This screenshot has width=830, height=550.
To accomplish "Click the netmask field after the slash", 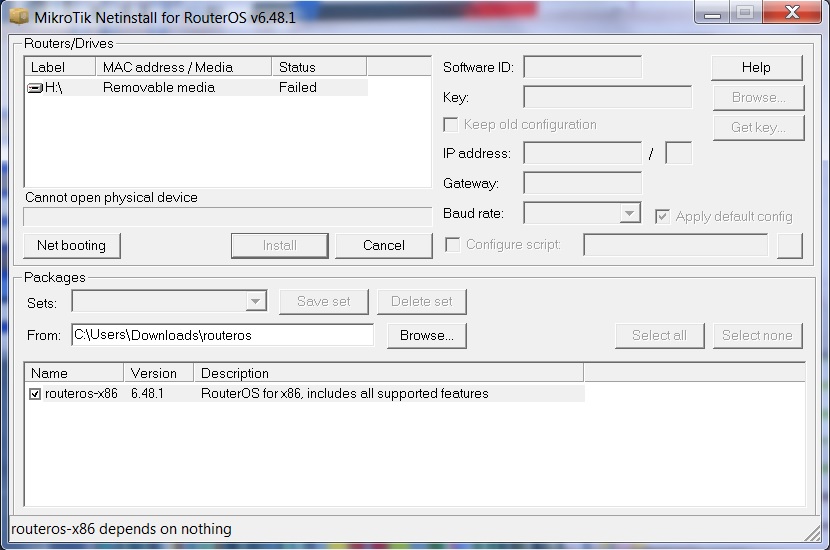I will 678,154.
